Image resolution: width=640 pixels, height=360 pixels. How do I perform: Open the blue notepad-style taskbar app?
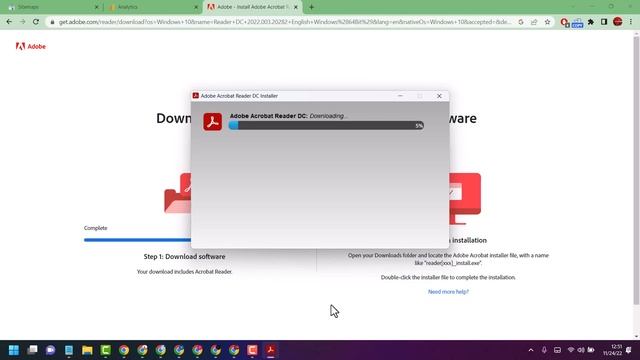tap(69, 350)
